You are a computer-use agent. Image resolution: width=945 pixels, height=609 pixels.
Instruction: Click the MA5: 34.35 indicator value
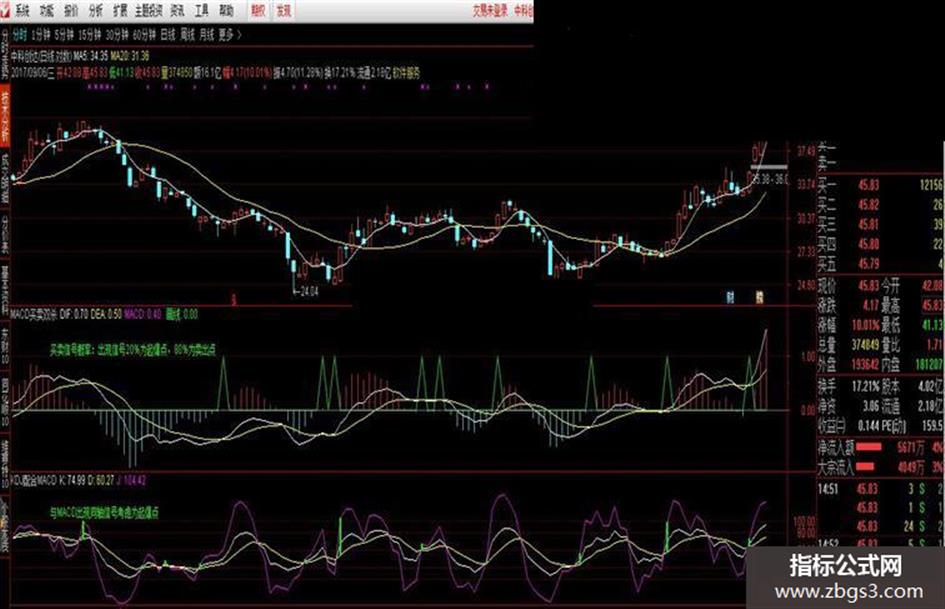[x=90, y=56]
